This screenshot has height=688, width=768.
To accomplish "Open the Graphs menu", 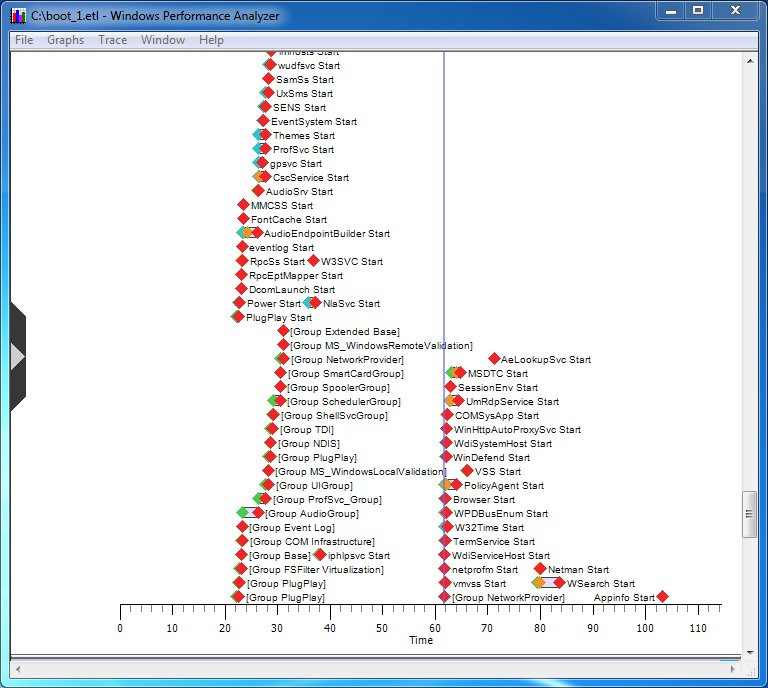I will click(x=65, y=40).
